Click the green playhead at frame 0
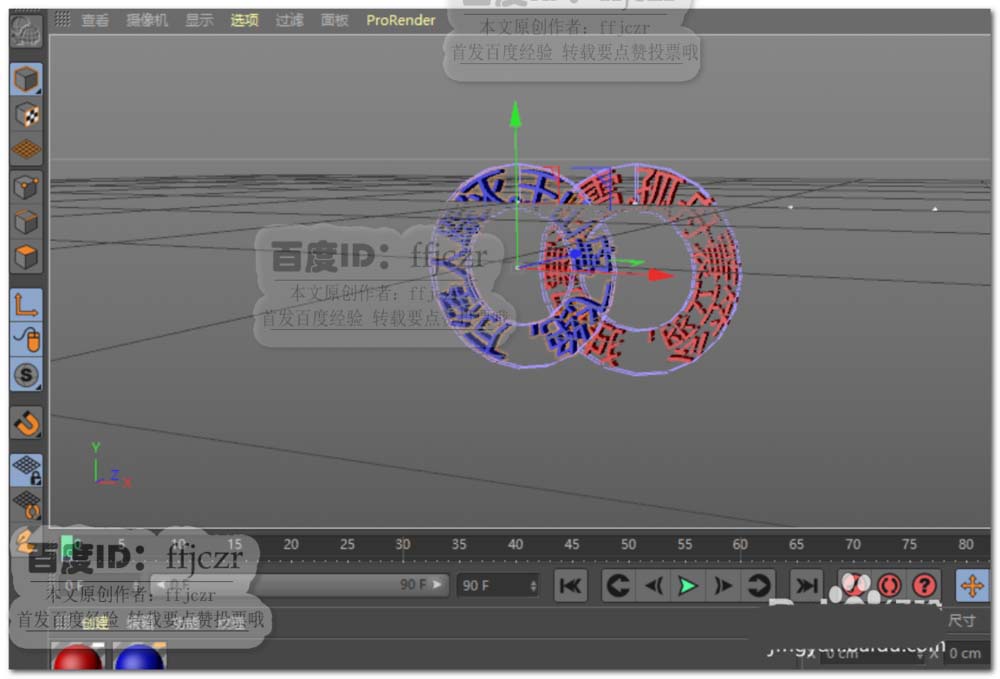Screen dimensions: 1000x679 [x=67, y=546]
